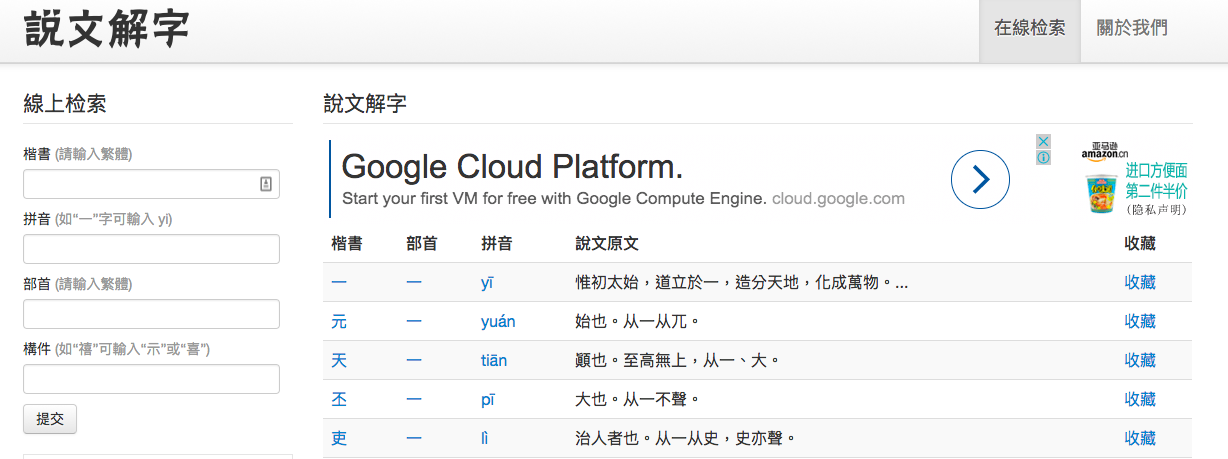Open the character 吏 link
The height and width of the screenshot is (459, 1228).
pos(339,438)
